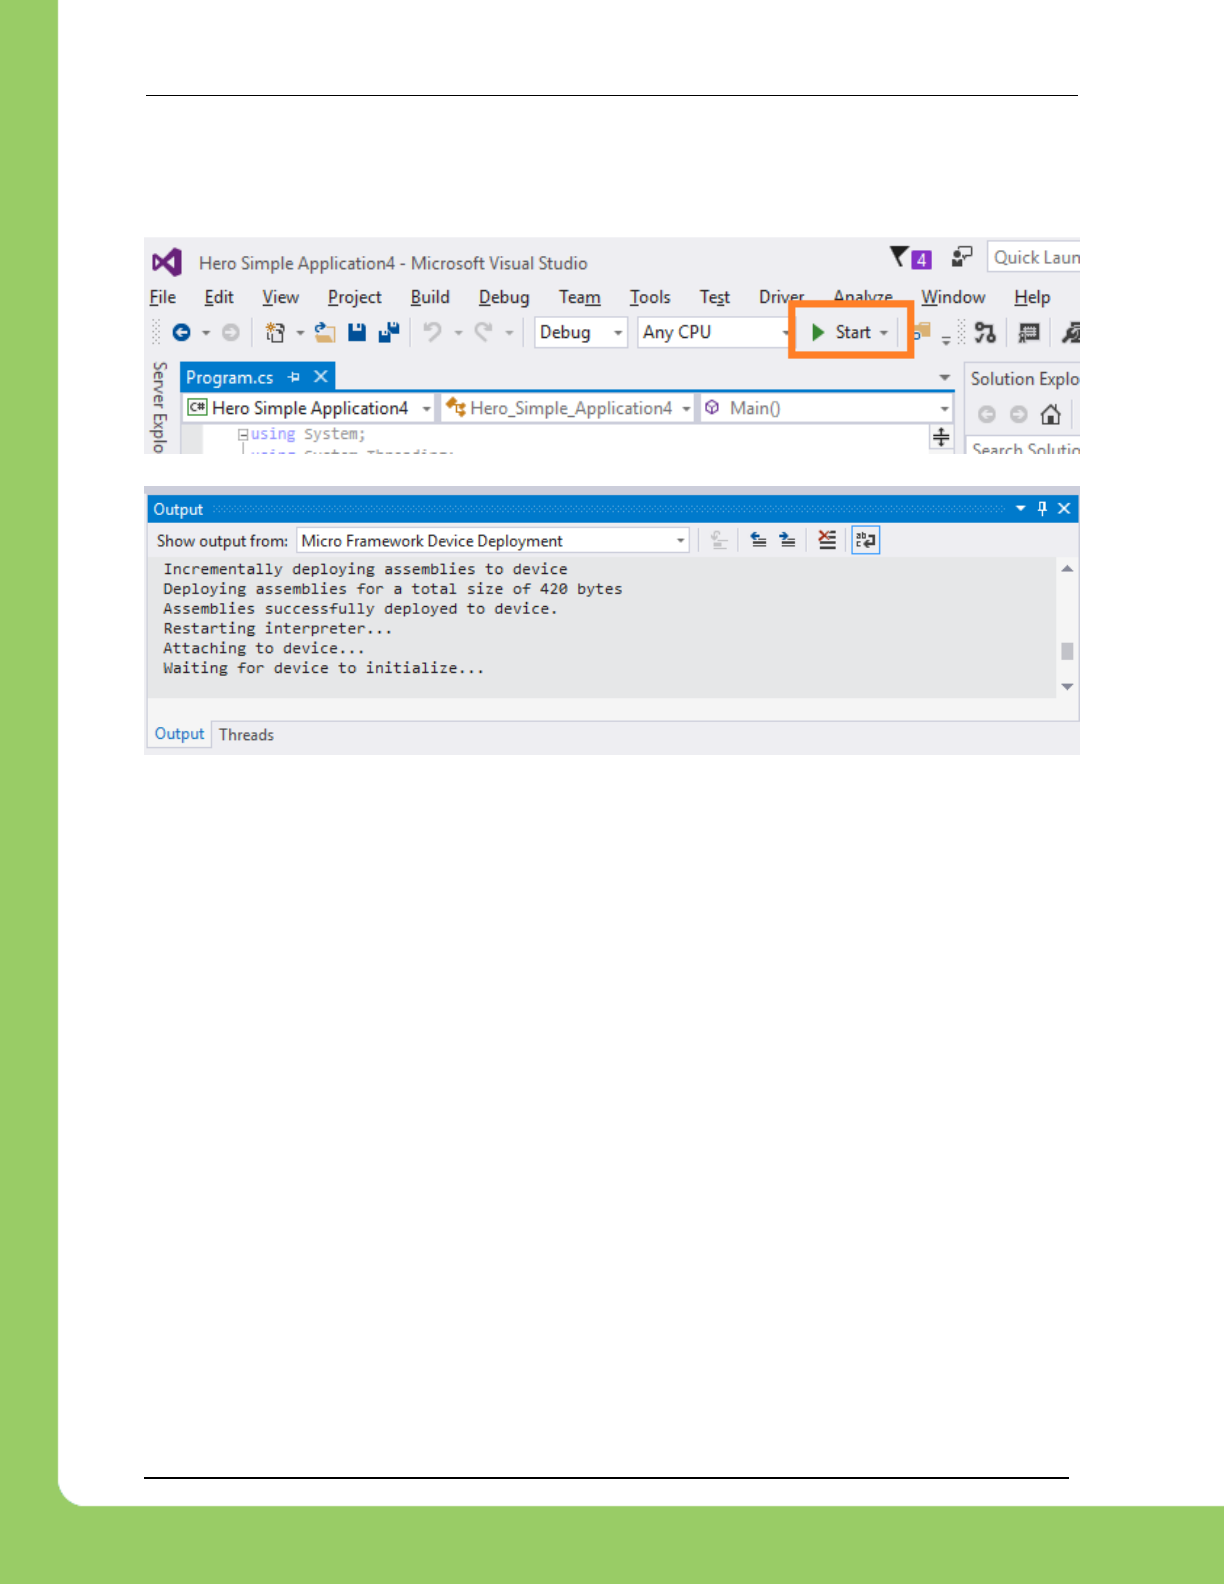Switch to the Program.cs tab

click(230, 377)
